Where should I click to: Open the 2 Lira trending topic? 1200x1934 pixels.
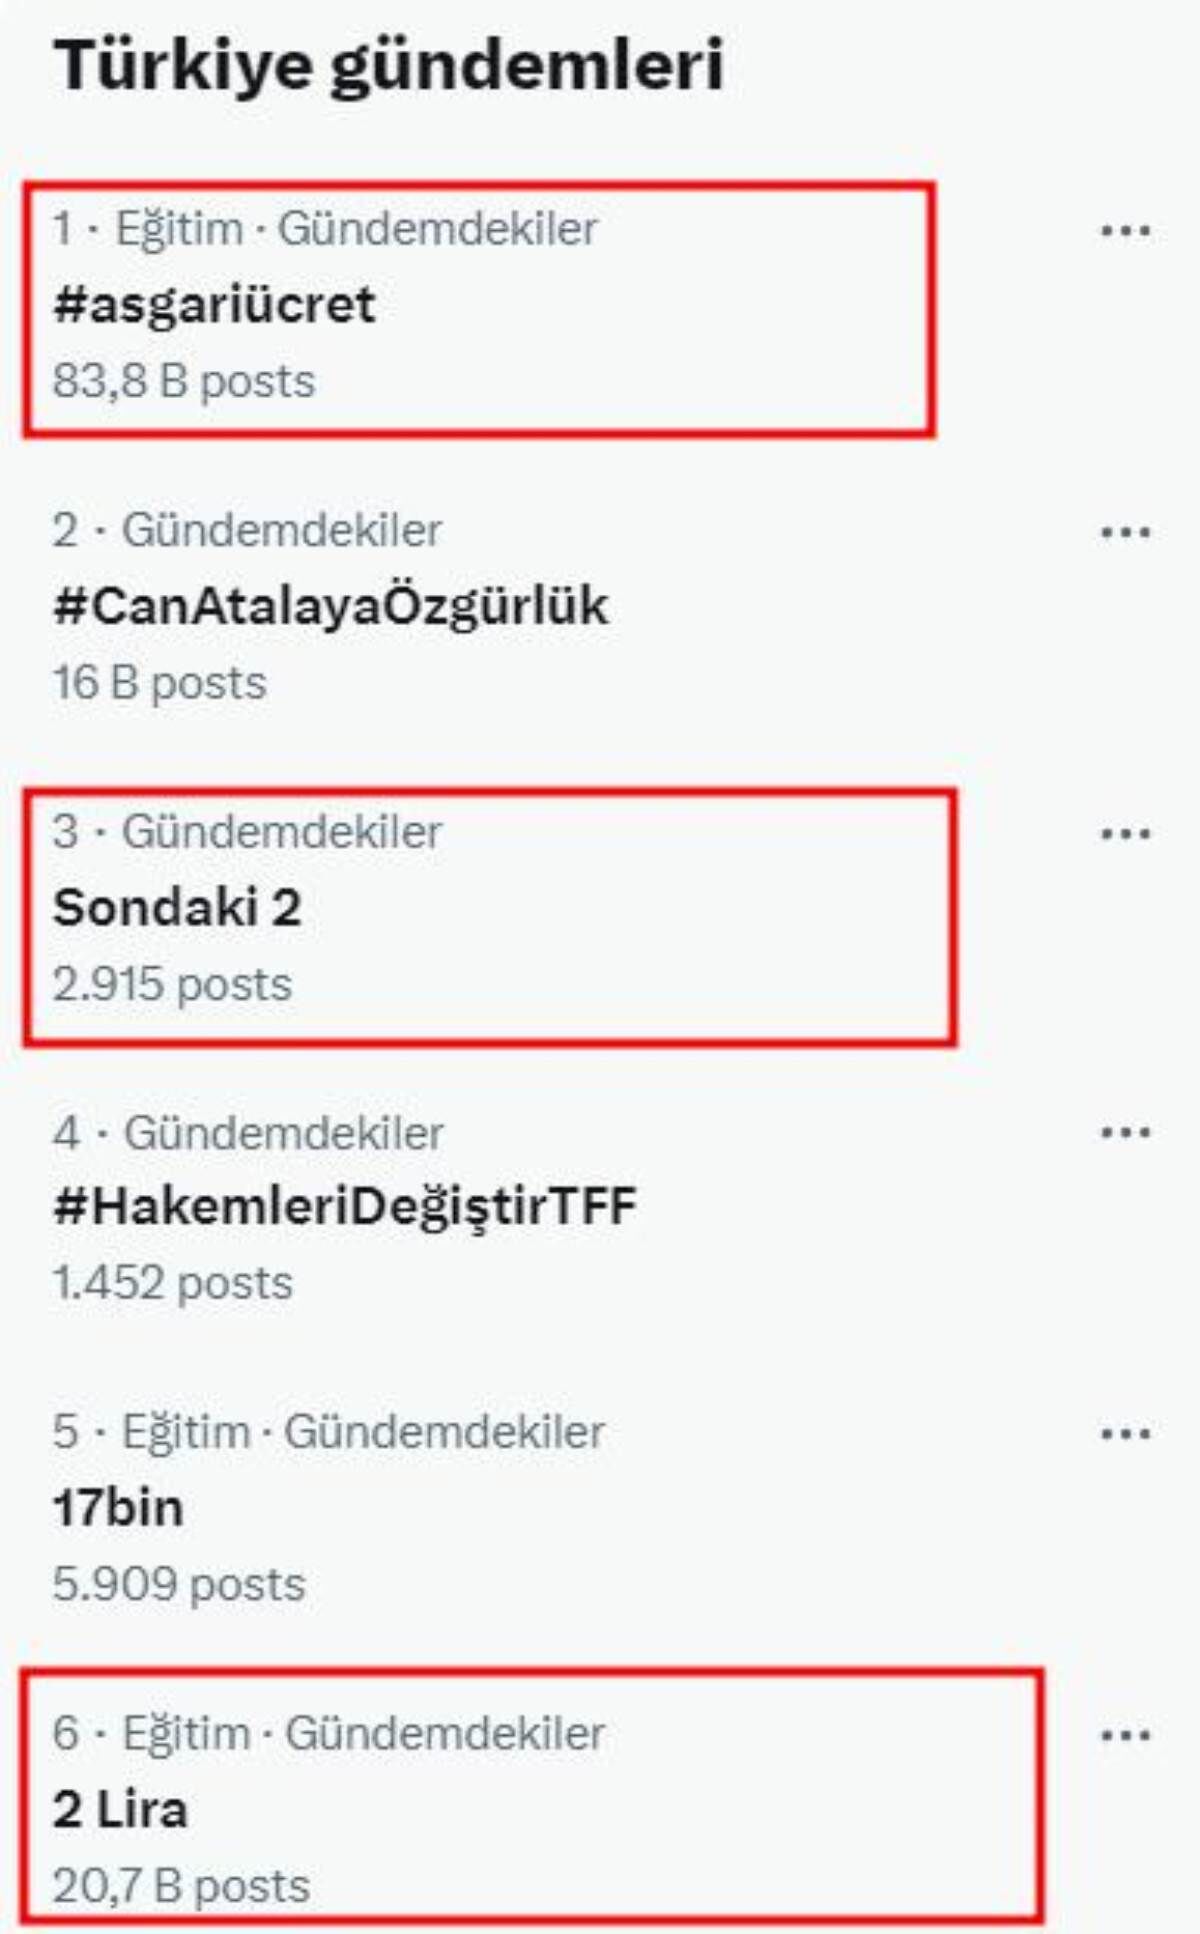[120, 1810]
